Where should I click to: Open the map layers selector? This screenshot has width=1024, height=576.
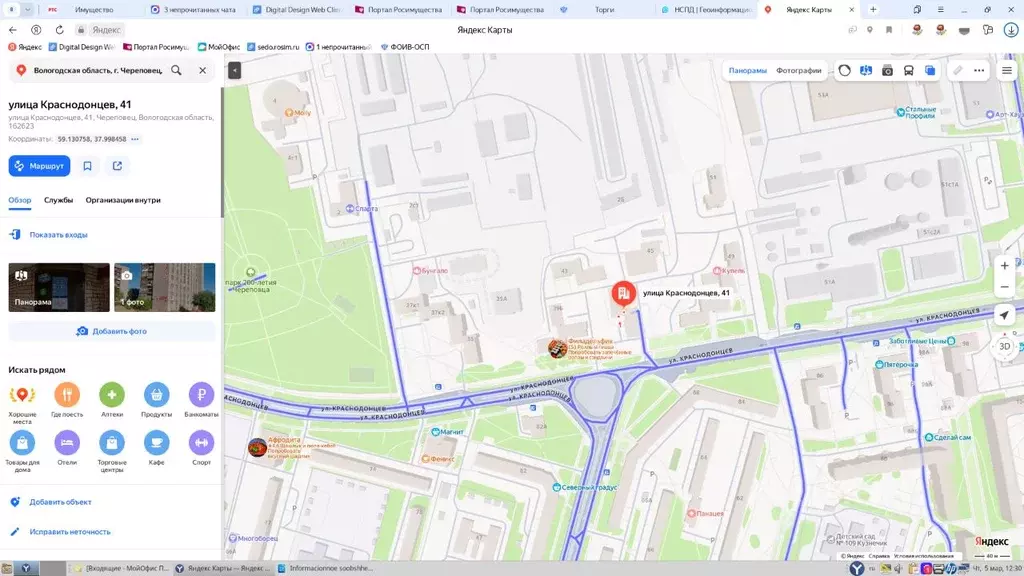click(930, 71)
